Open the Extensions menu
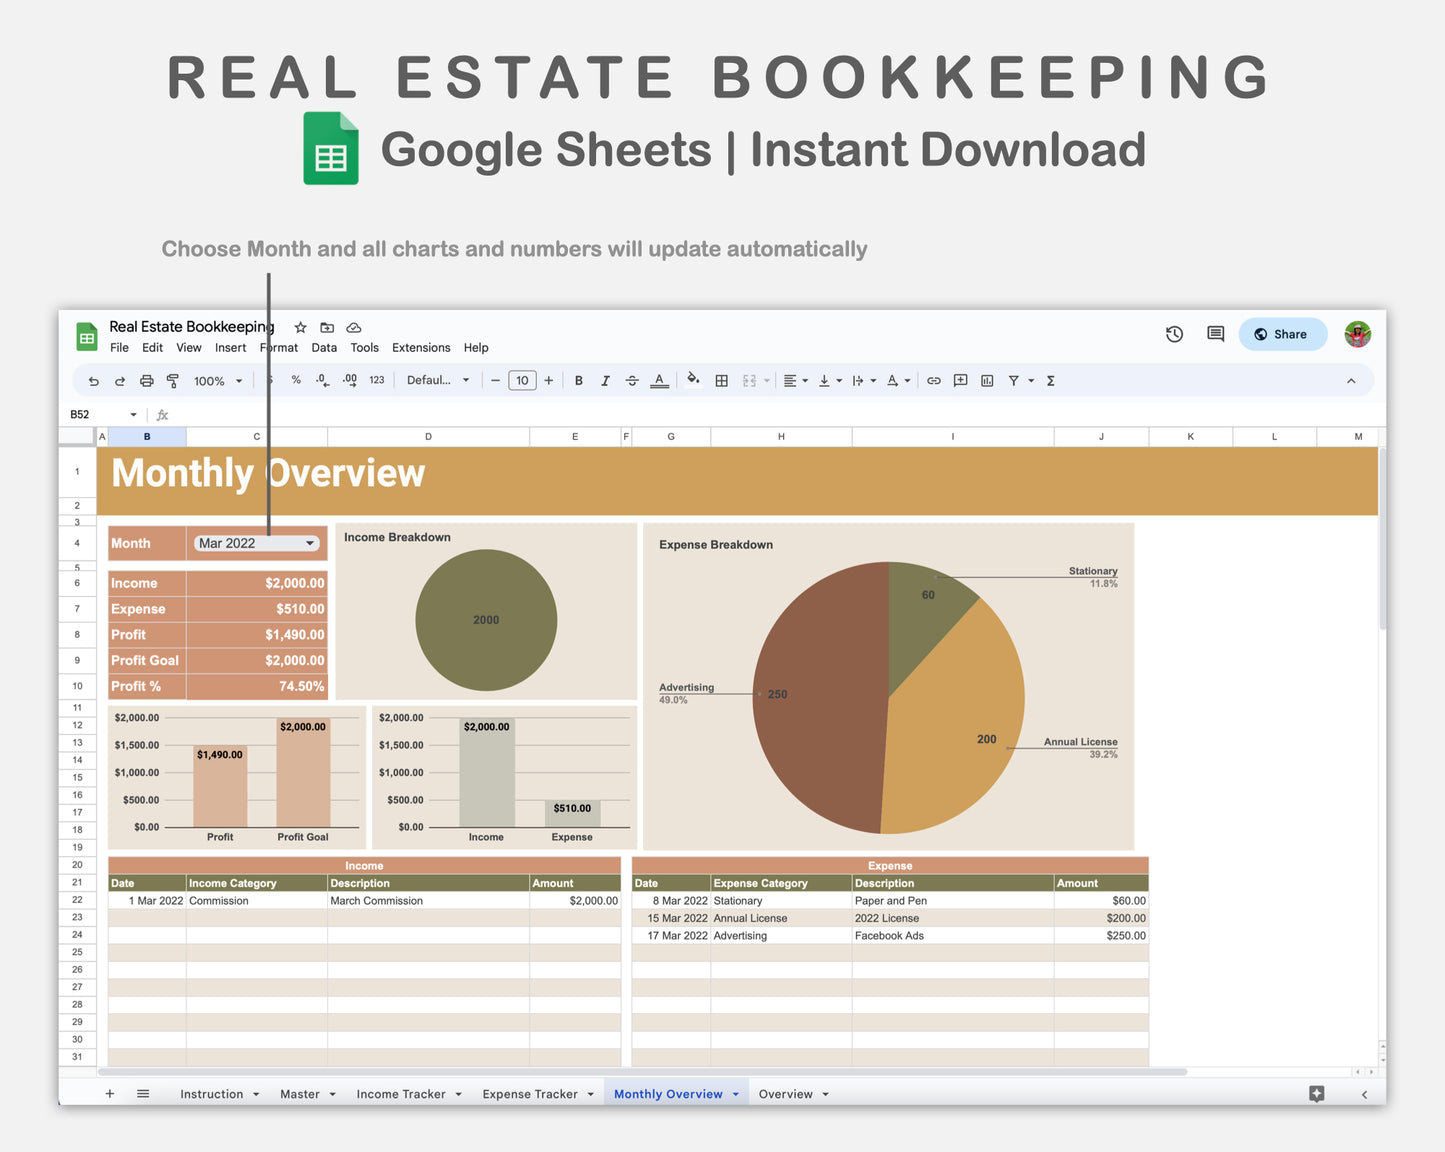Image resolution: width=1445 pixels, height=1152 pixels. 420,347
